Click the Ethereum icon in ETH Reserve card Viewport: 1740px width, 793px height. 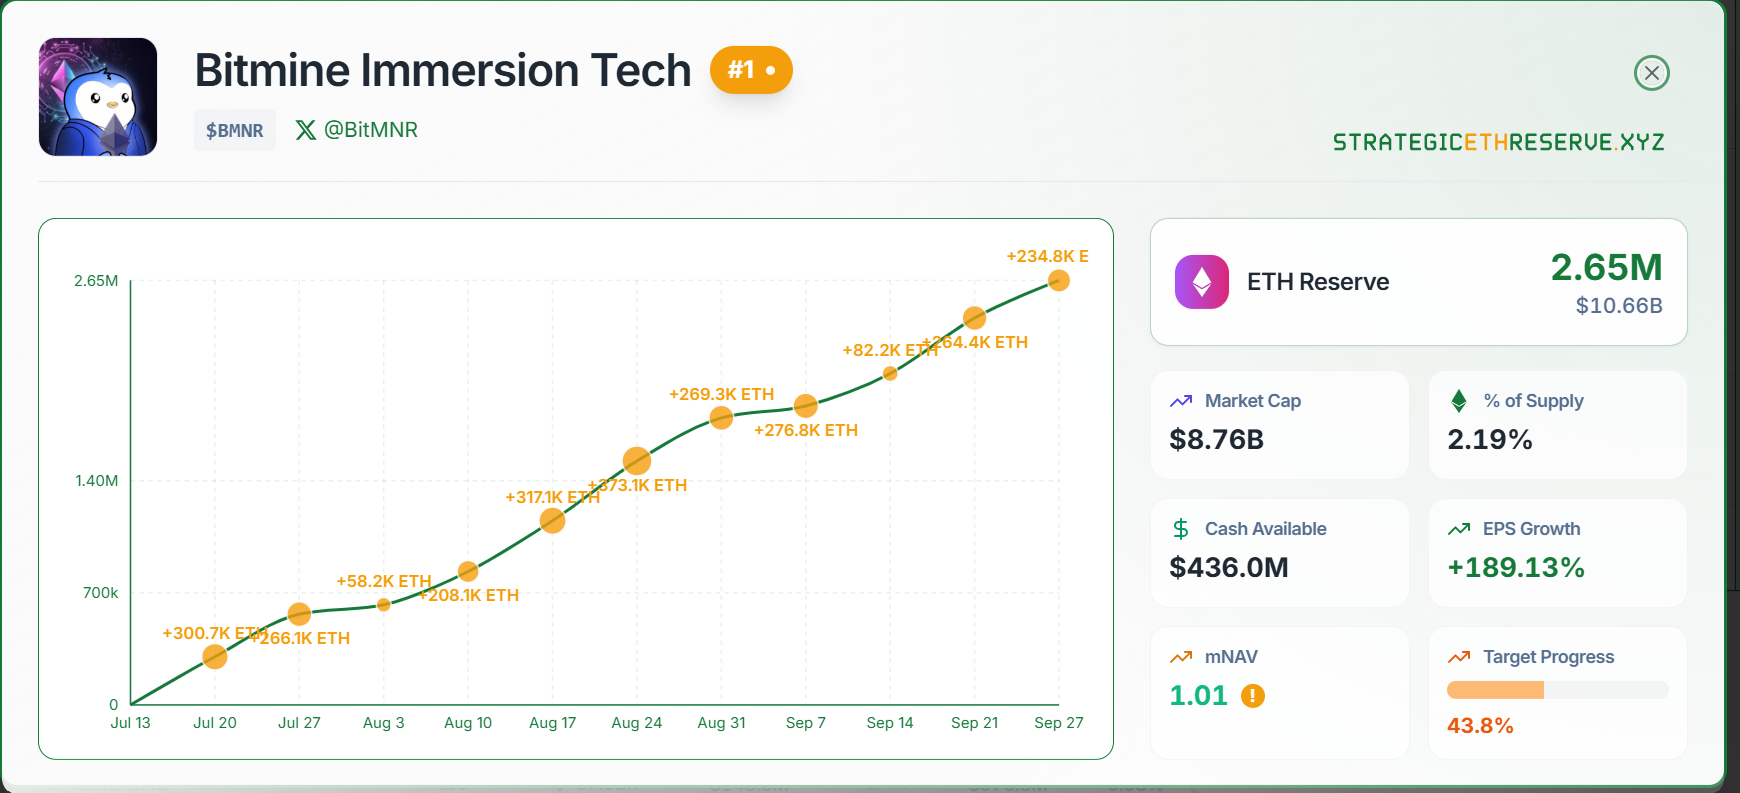coord(1201,282)
